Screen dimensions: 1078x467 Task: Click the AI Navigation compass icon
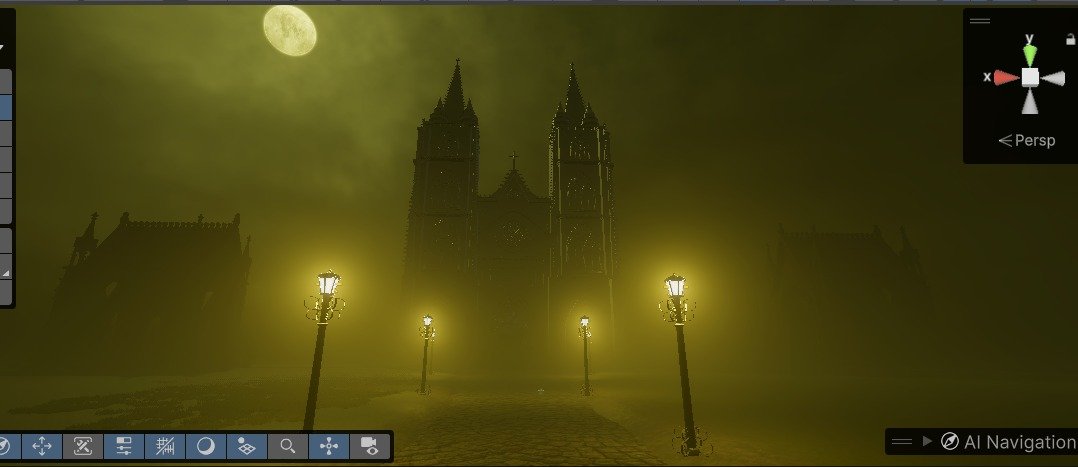tap(949, 442)
